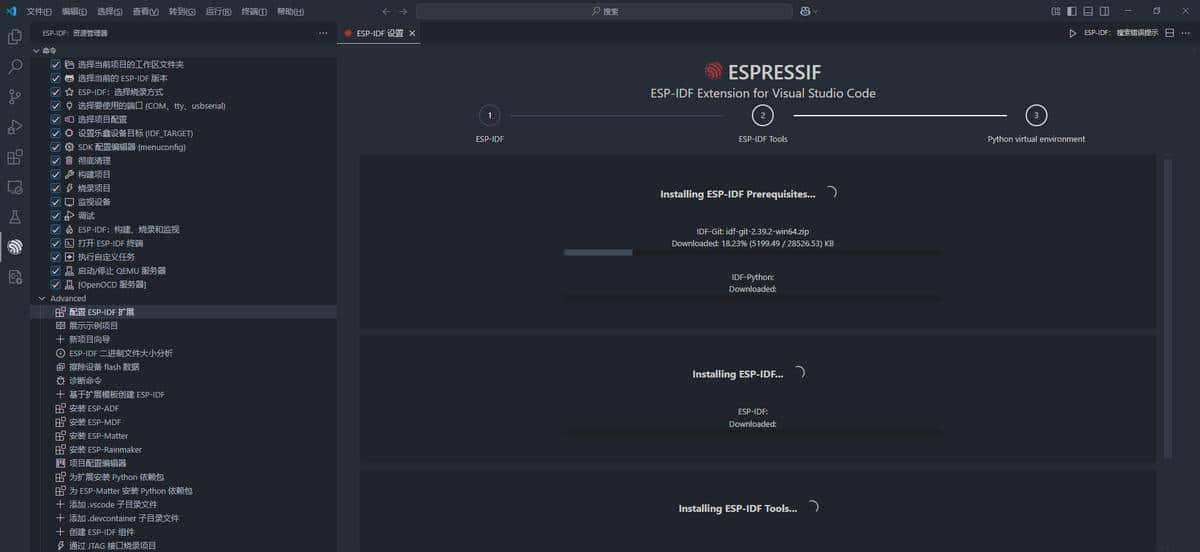Open the Testing flask view
Image resolution: width=1200 pixels, height=552 pixels.
pos(15,216)
